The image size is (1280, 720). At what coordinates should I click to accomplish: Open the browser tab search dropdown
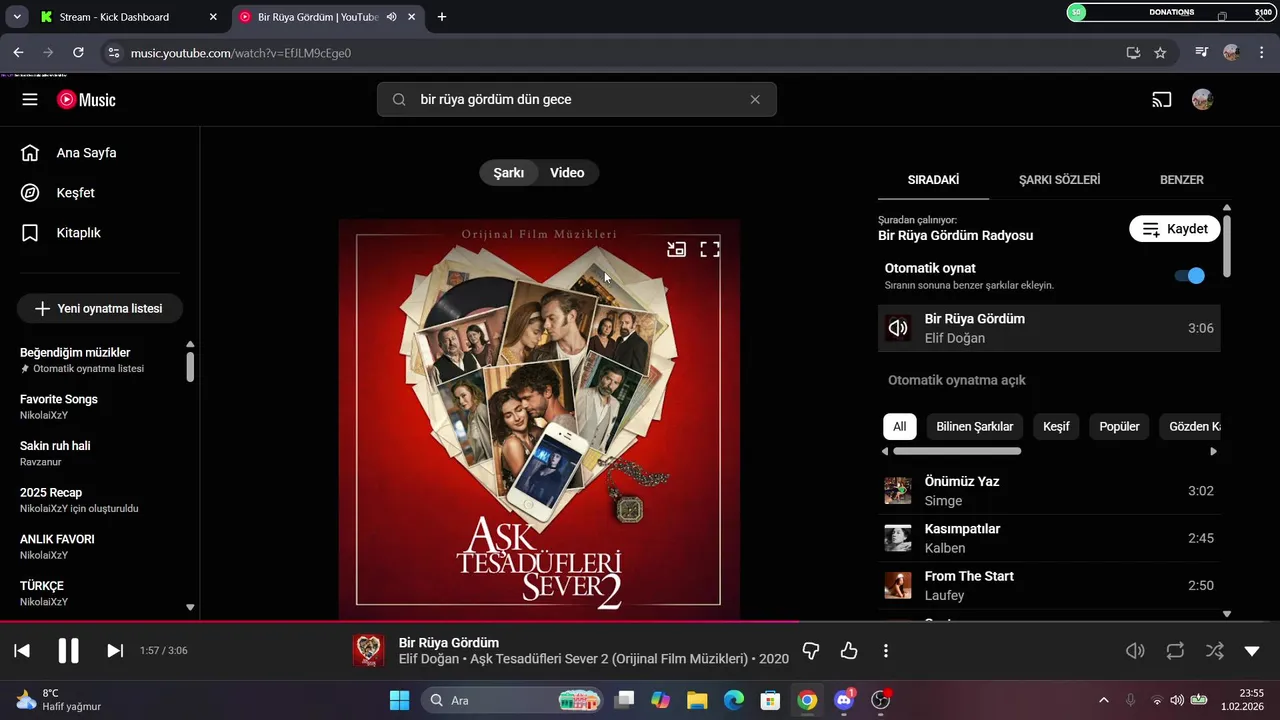pyautogui.click(x=17, y=17)
